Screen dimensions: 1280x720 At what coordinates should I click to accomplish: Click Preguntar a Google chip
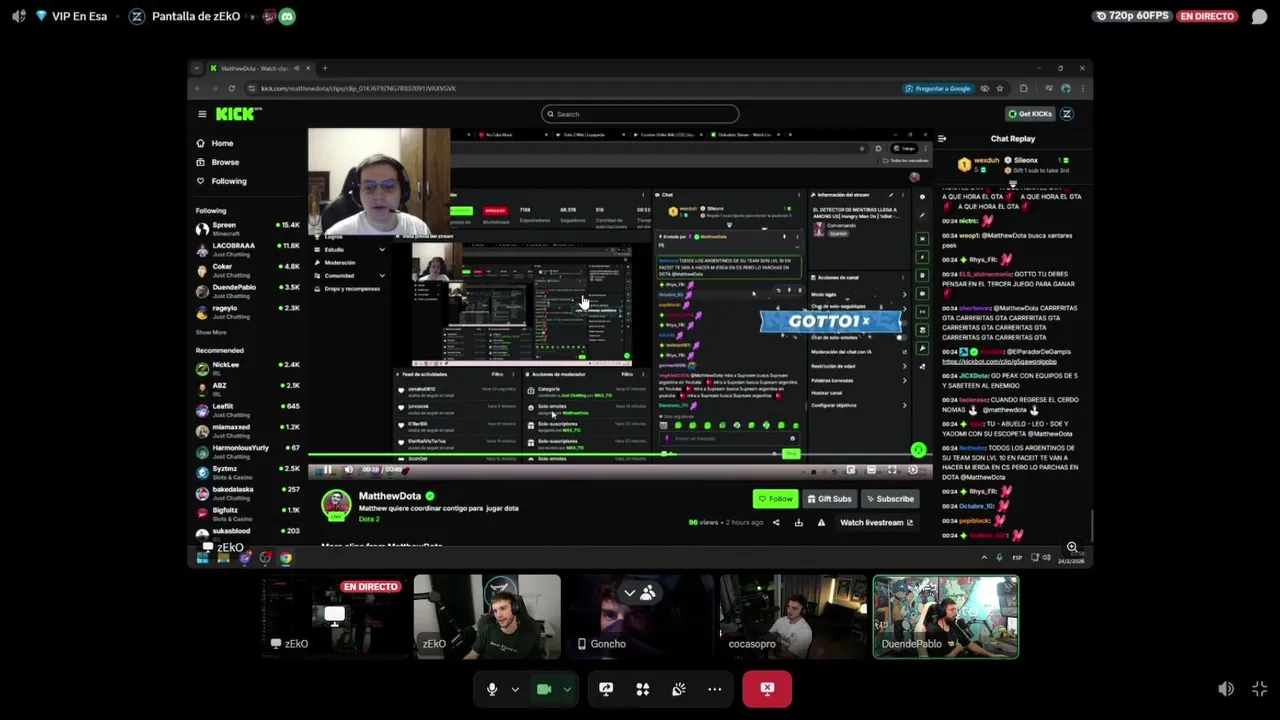[937, 88]
